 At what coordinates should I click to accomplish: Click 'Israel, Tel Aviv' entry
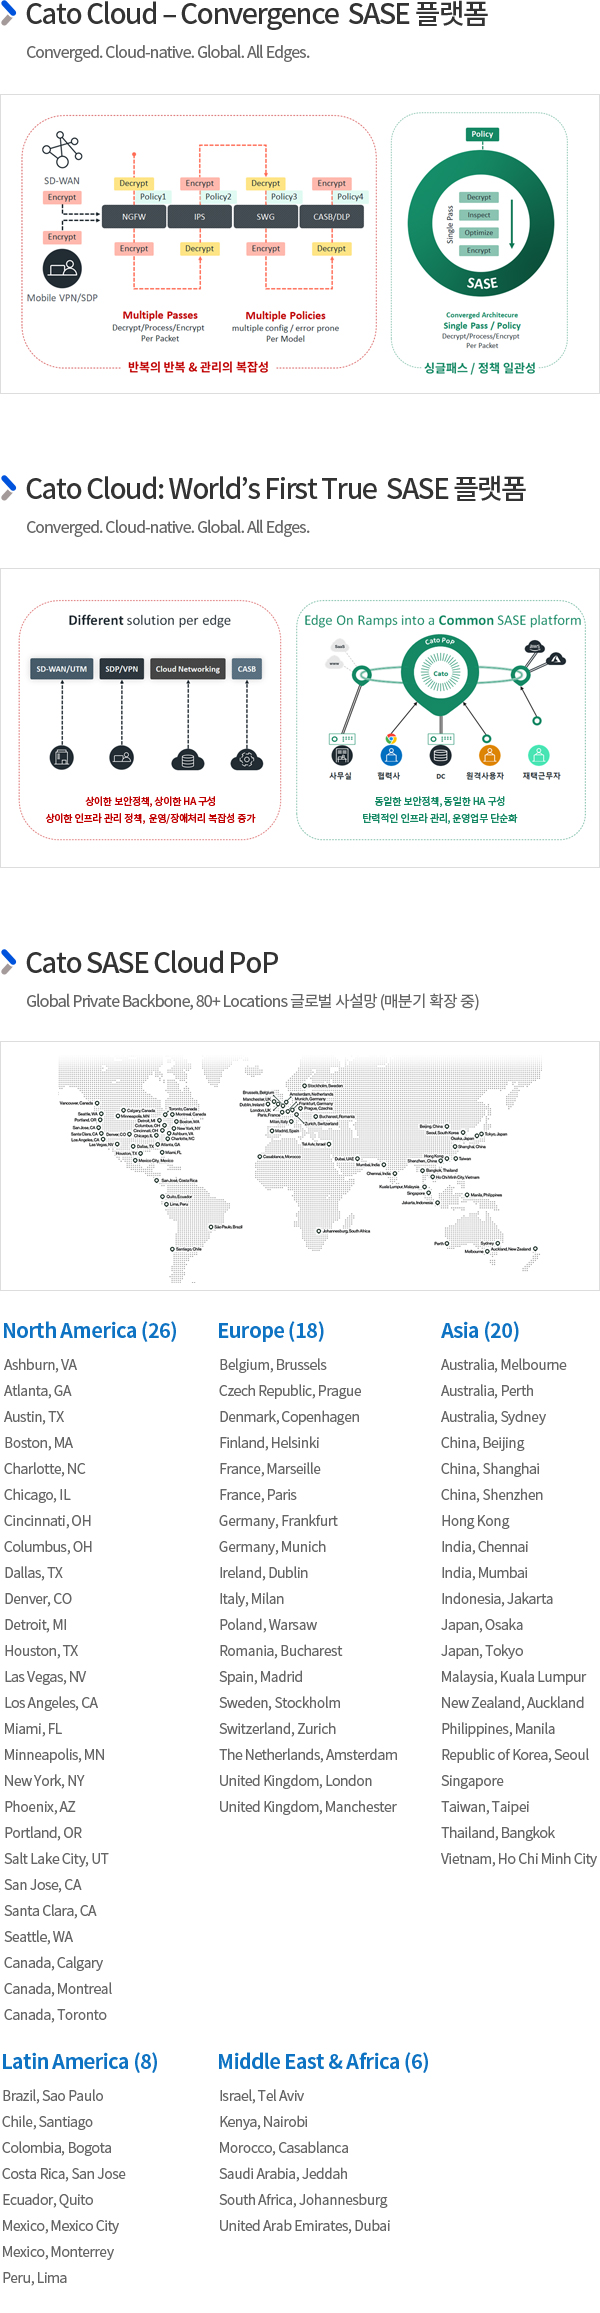[262, 2096]
